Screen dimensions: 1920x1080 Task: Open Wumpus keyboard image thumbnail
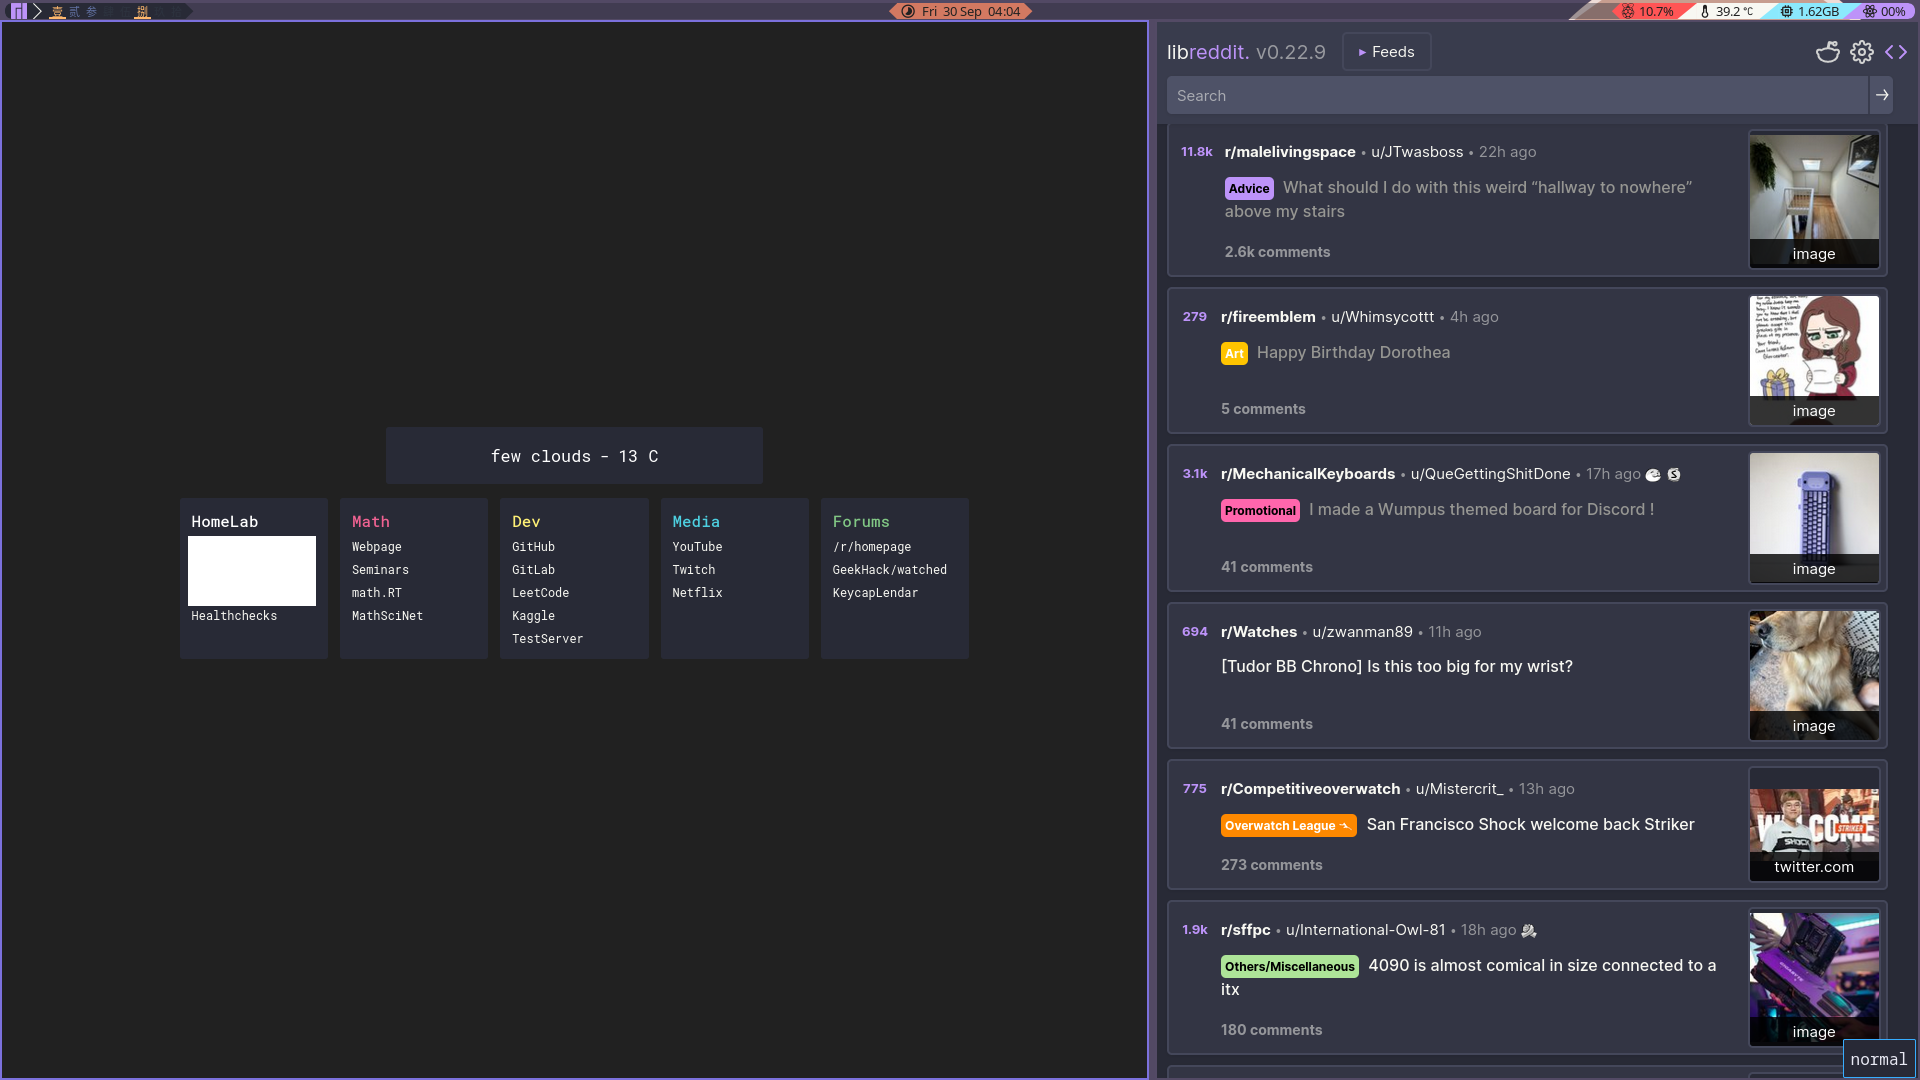click(x=1813, y=516)
